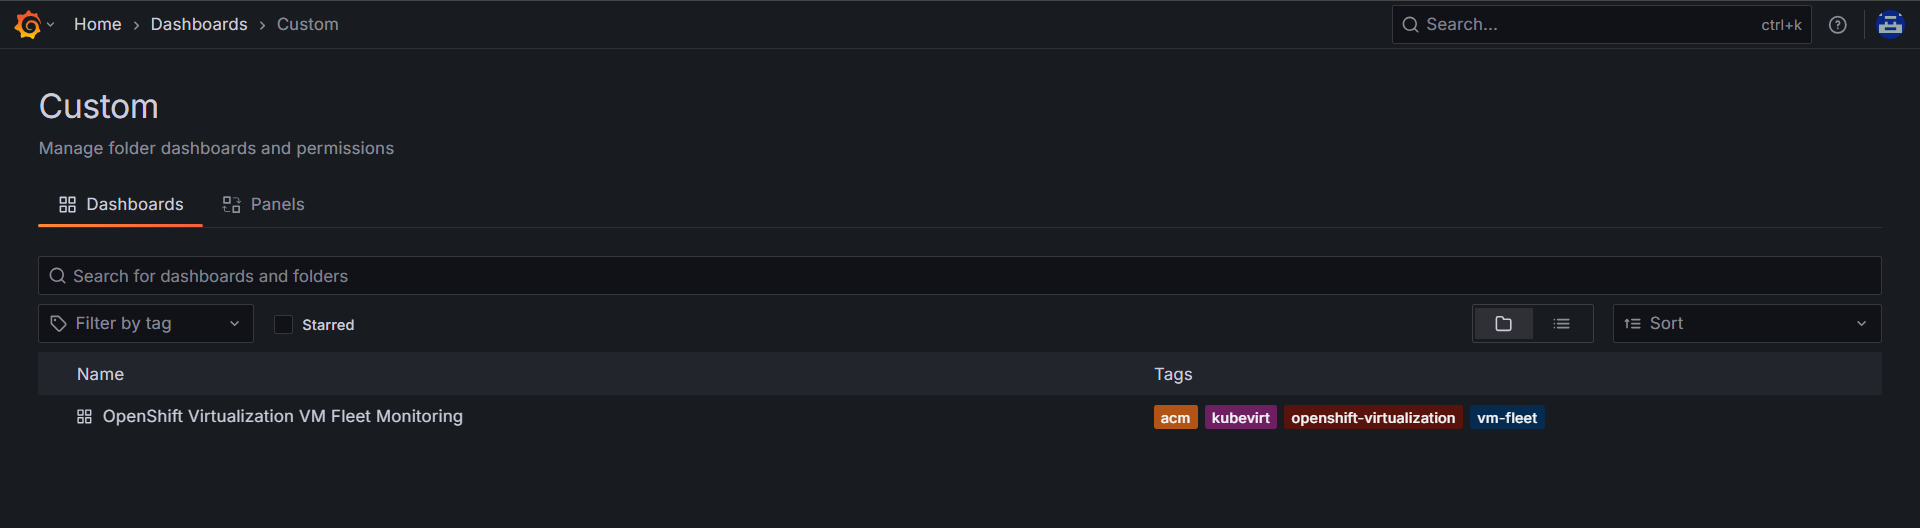Viewport: 1920px width, 528px height.
Task: Click the purple kubevirt tag
Action: pyautogui.click(x=1240, y=418)
